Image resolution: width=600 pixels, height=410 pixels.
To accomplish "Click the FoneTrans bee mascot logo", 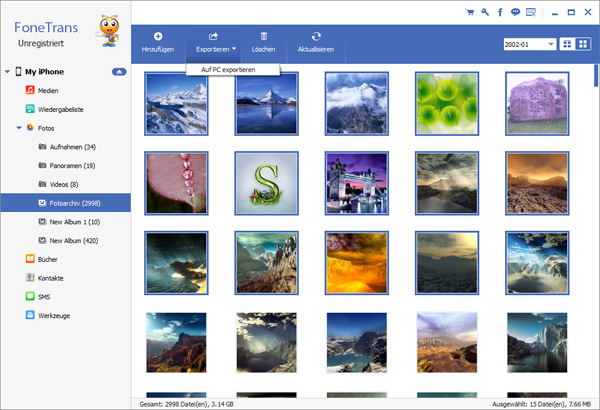I will click(108, 31).
